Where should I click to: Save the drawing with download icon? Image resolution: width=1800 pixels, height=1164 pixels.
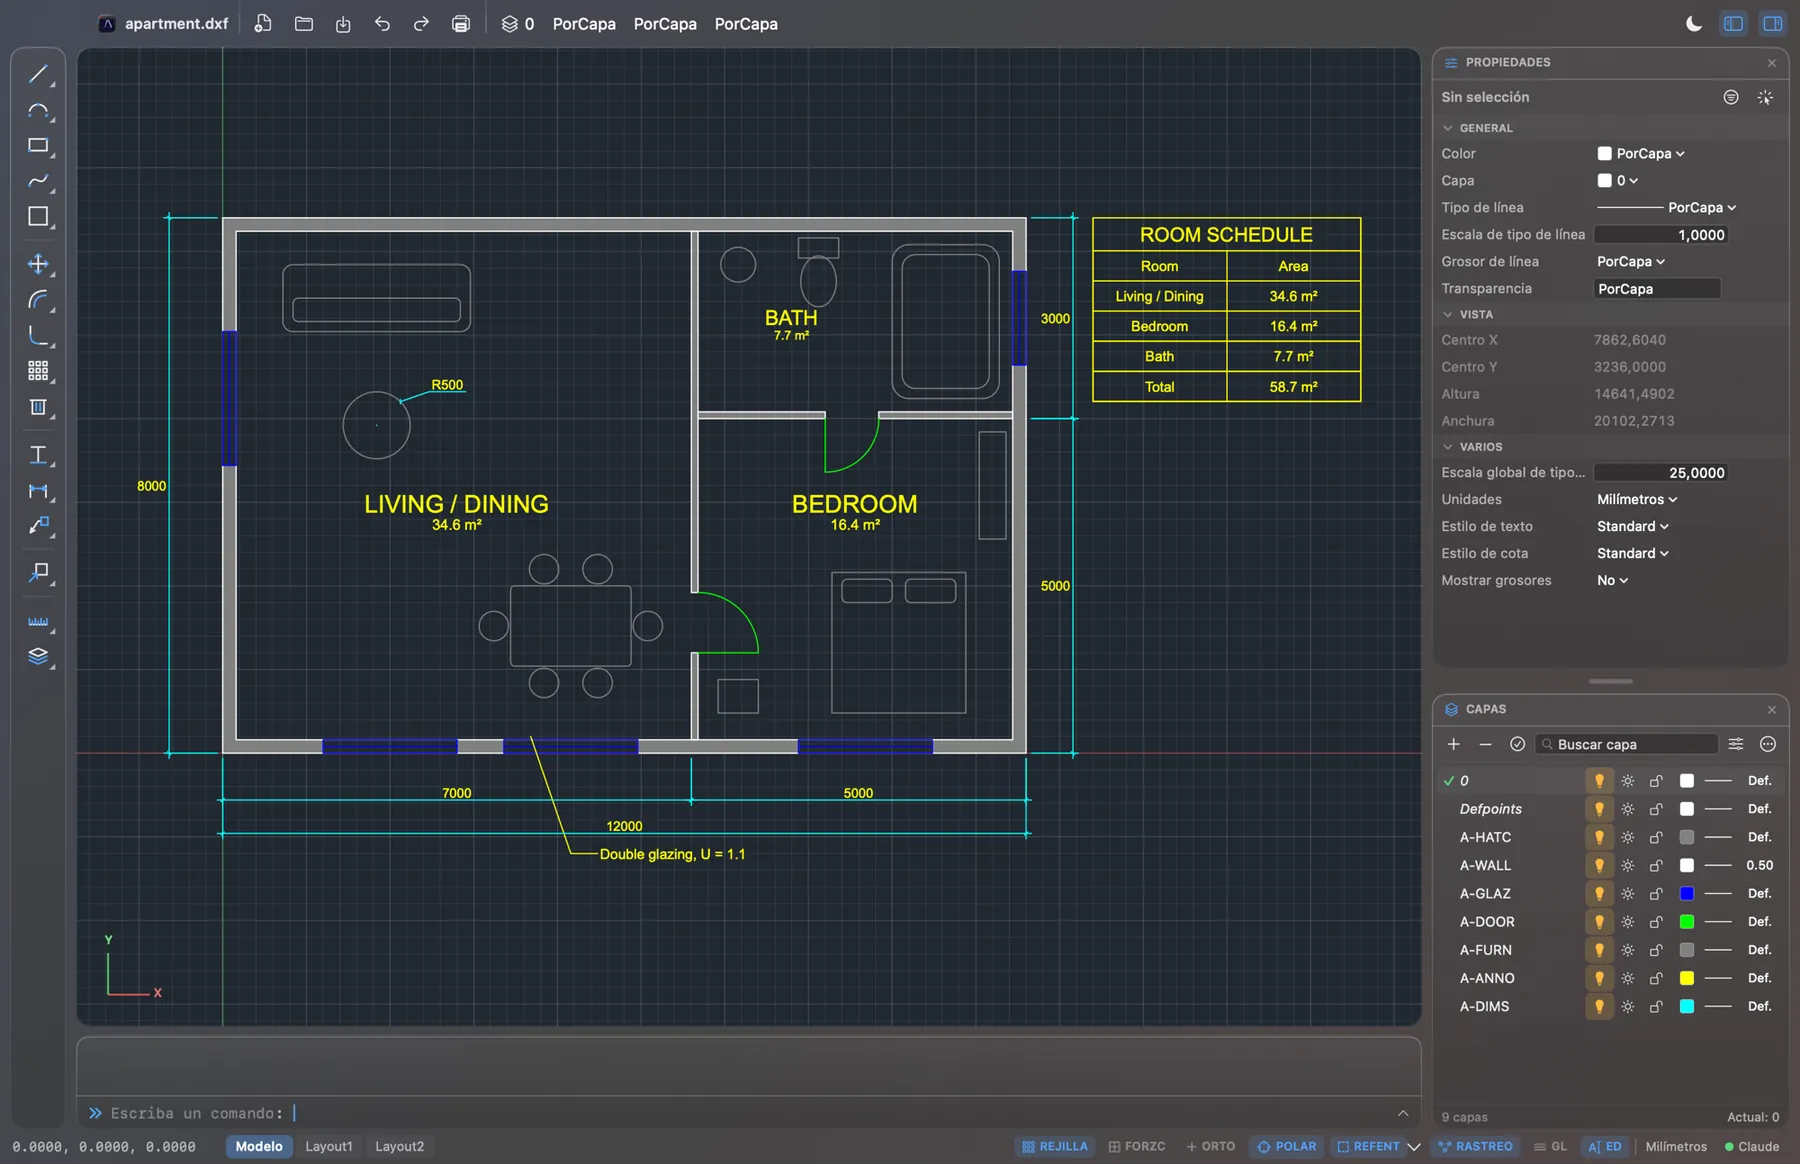pos(343,24)
